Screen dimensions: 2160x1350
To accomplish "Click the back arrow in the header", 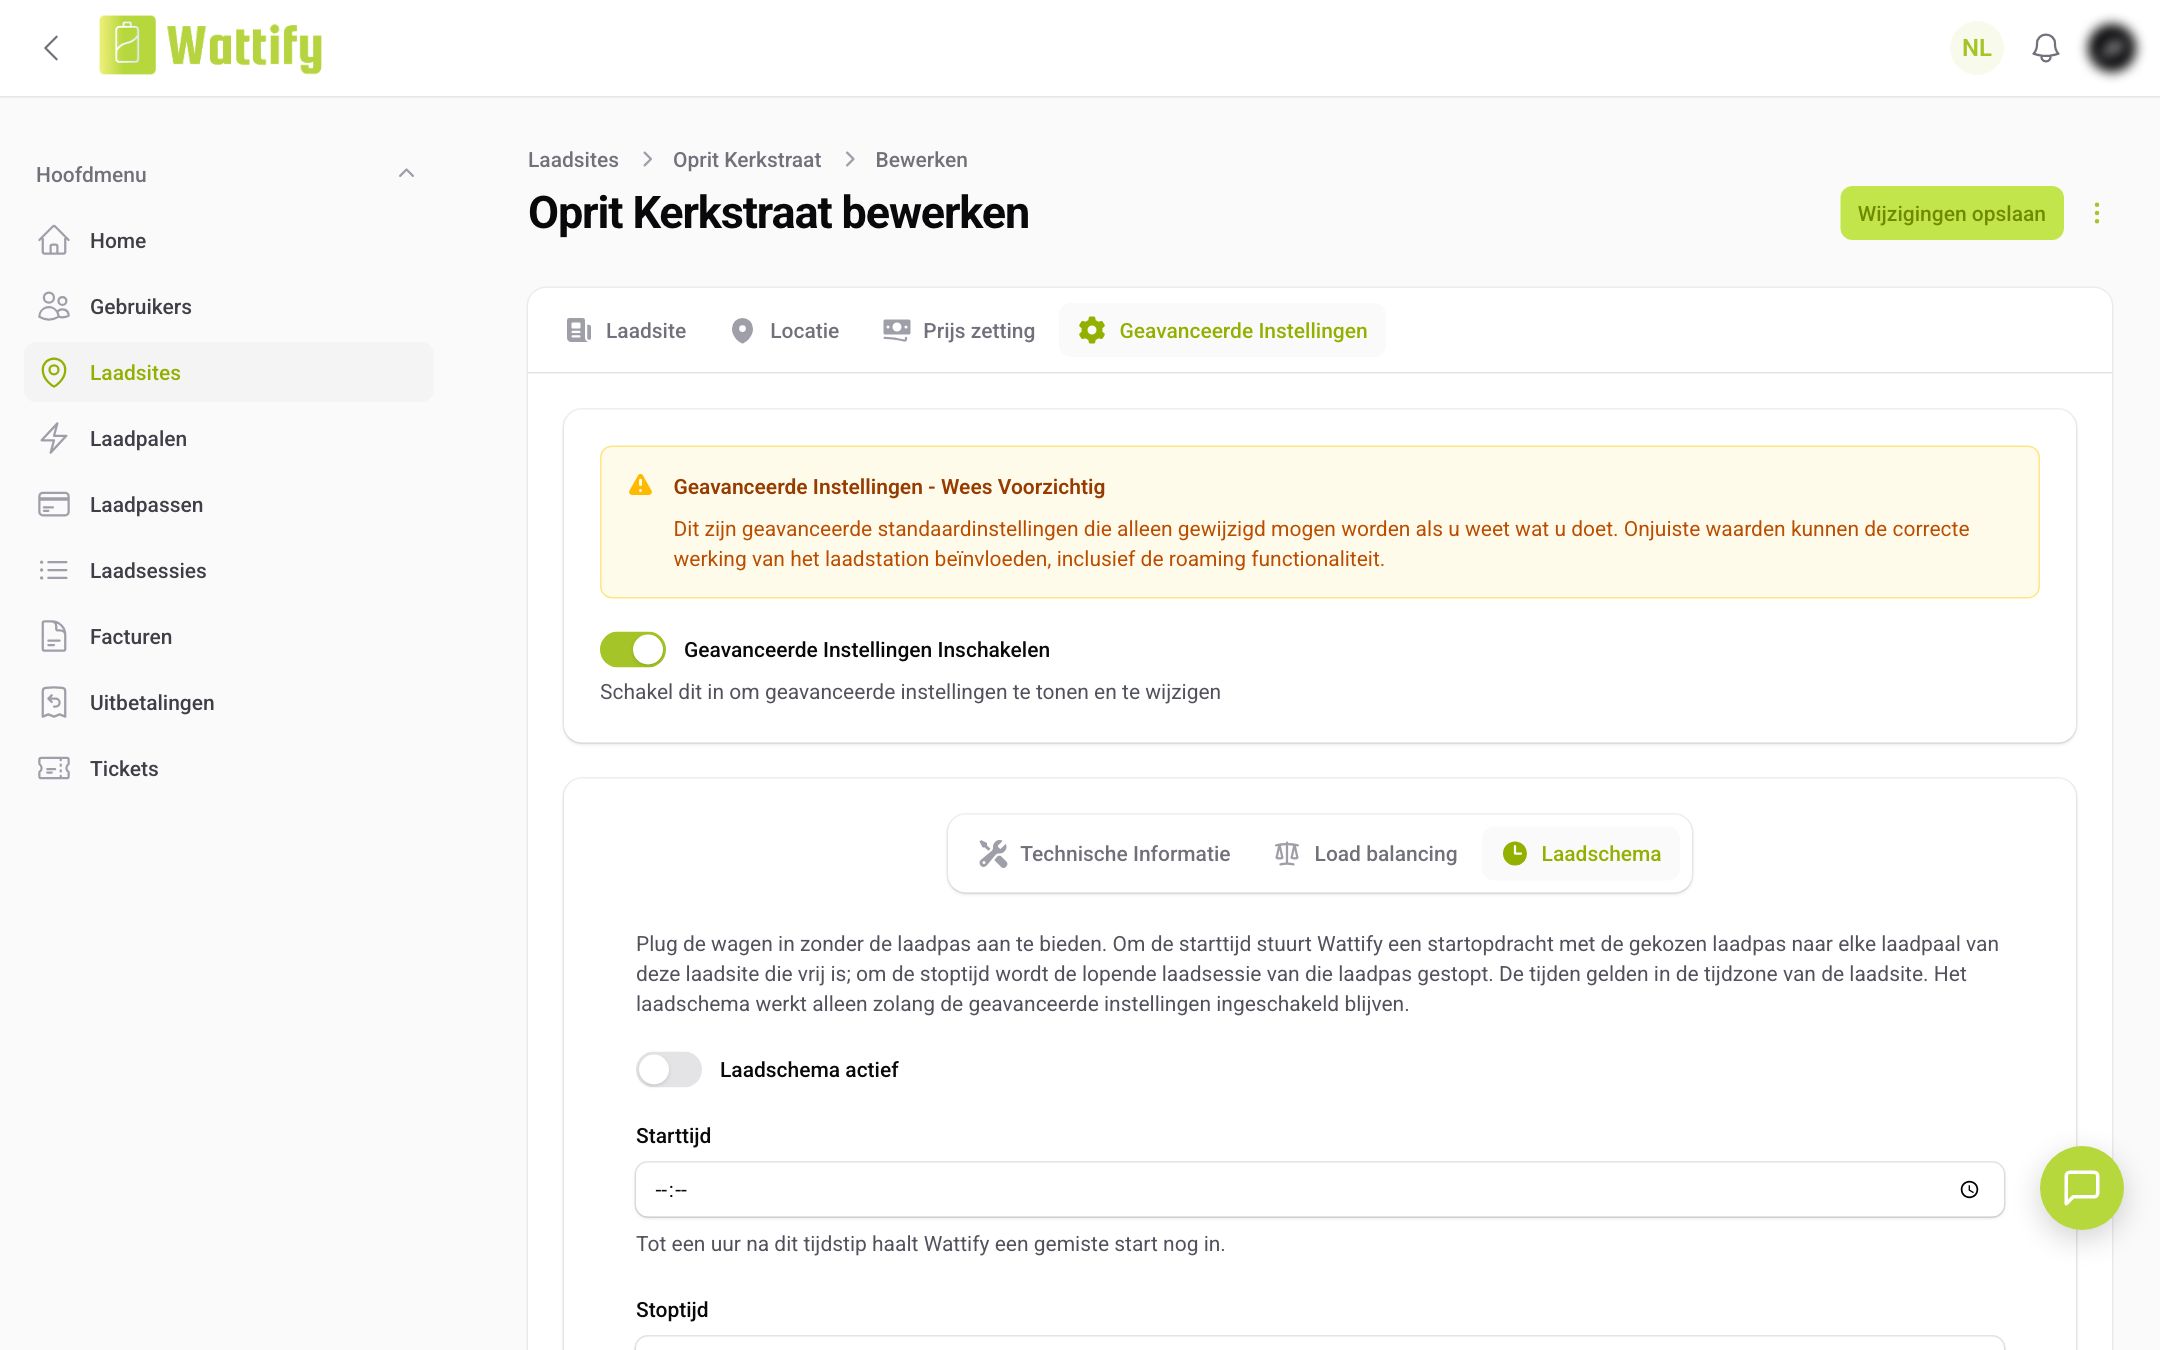I will point(52,48).
